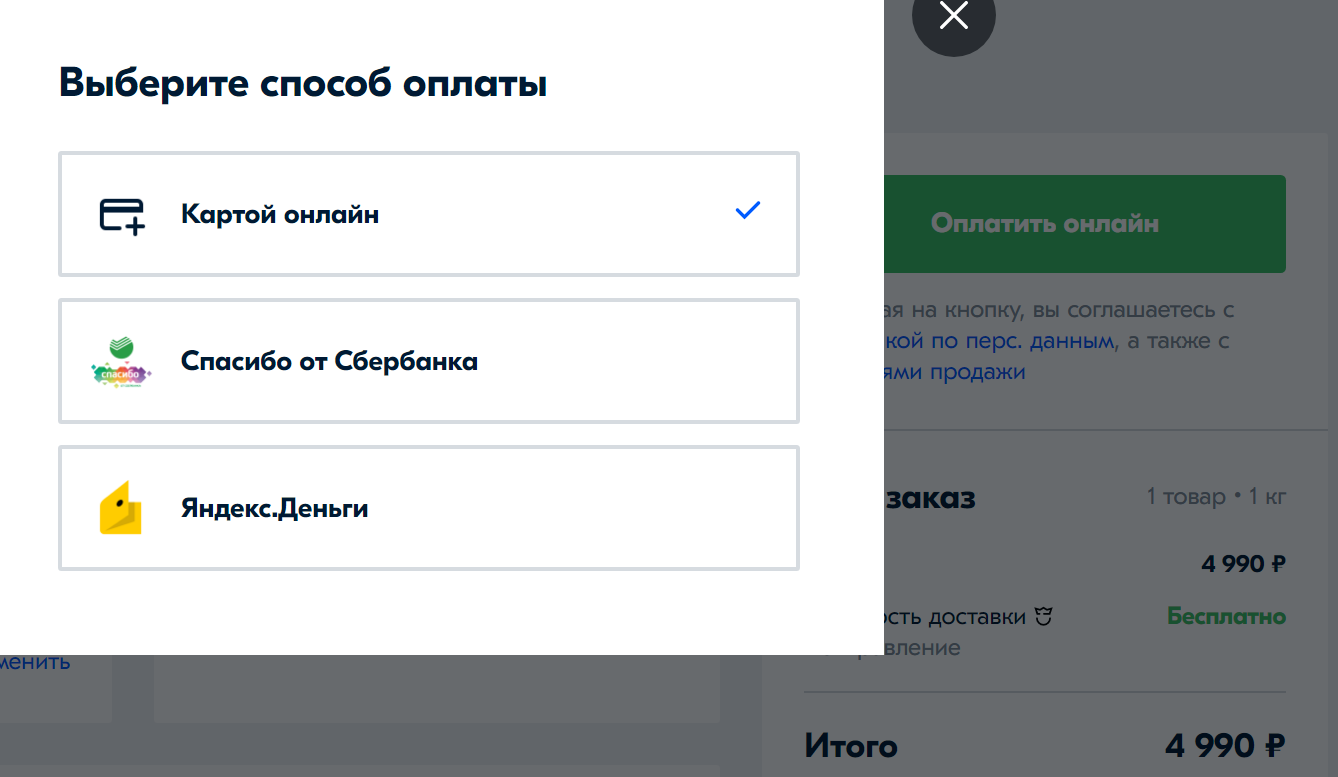Pick the Яндекс.Деньги payment label
The height and width of the screenshot is (777, 1338).
click(x=274, y=509)
